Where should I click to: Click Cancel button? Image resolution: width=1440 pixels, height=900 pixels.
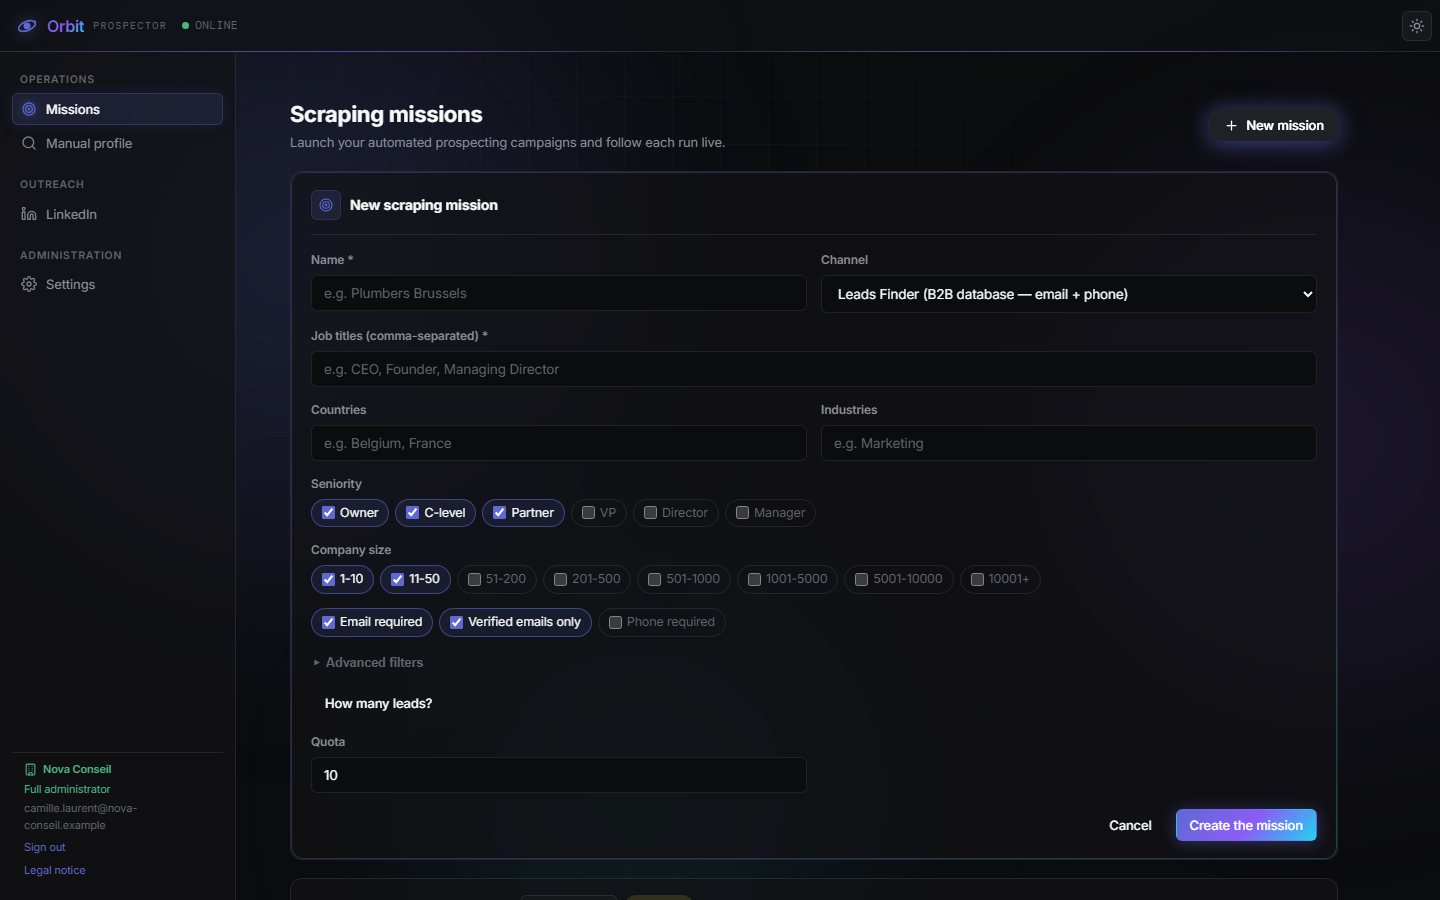[1130, 825]
